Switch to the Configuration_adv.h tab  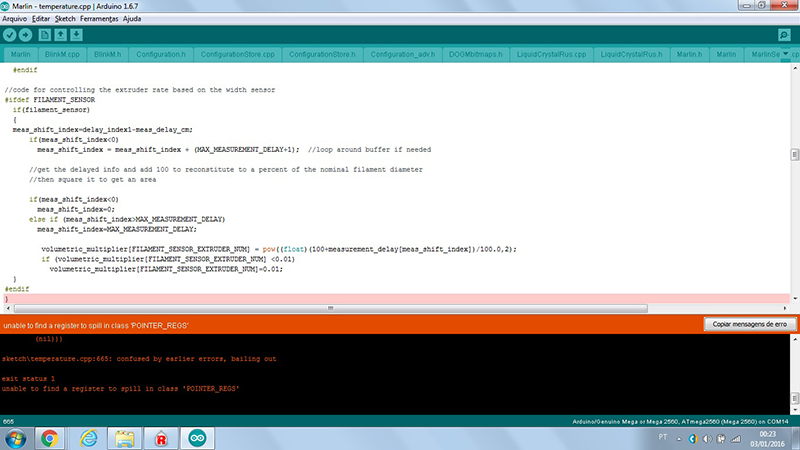coord(403,54)
